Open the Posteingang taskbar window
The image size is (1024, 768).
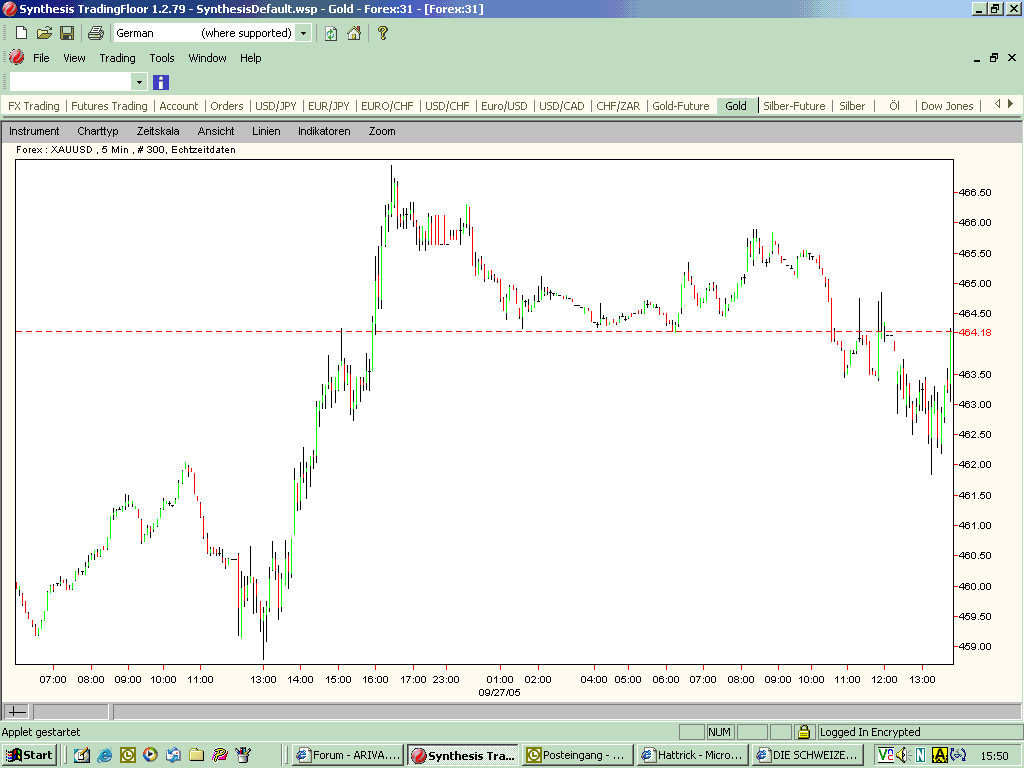pos(577,755)
